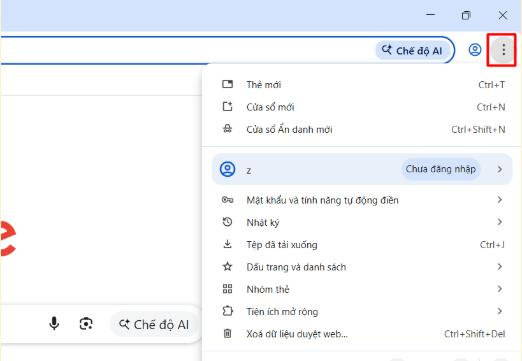The height and width of the screenshot is (361, 522).
Task: Open Cửa sổ Ẩn danh mới
Action: [x=361, y=129]
